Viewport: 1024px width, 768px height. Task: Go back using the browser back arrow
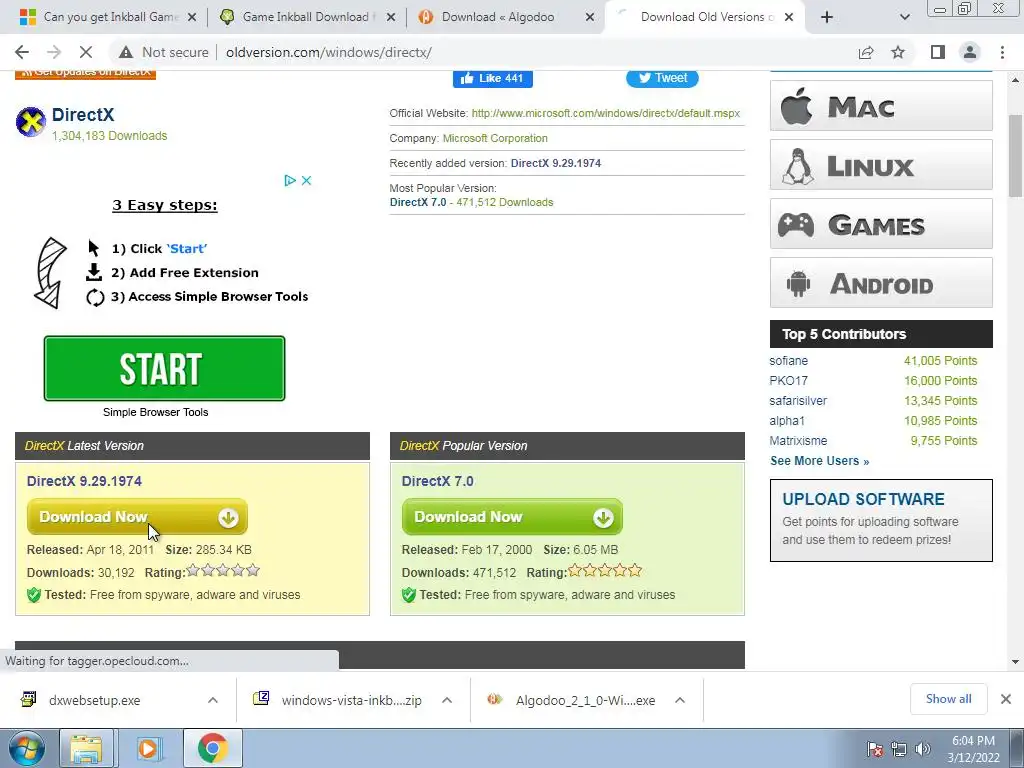click(22, 52)
